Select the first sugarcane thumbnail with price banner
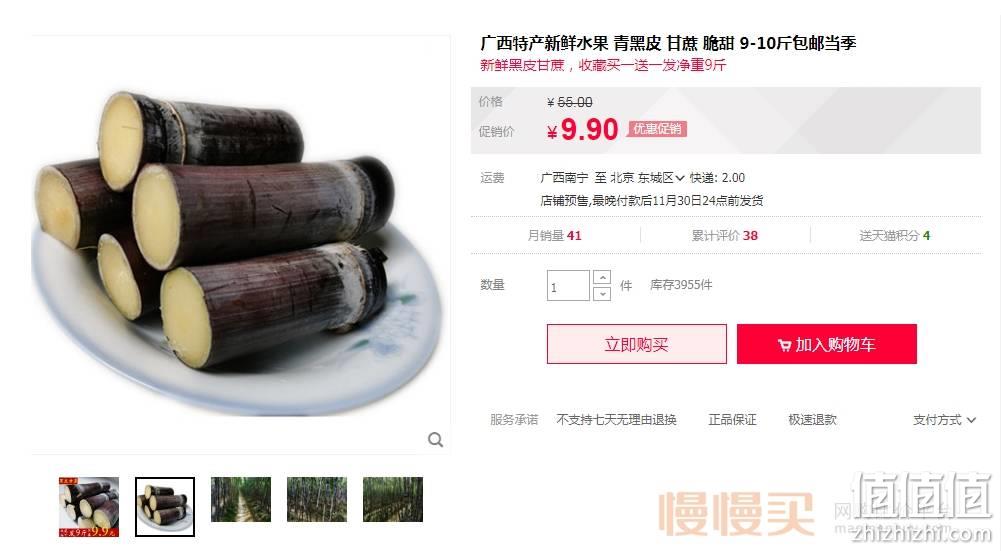The height and width of the screenshot is (551, 1001). point(89,506)
